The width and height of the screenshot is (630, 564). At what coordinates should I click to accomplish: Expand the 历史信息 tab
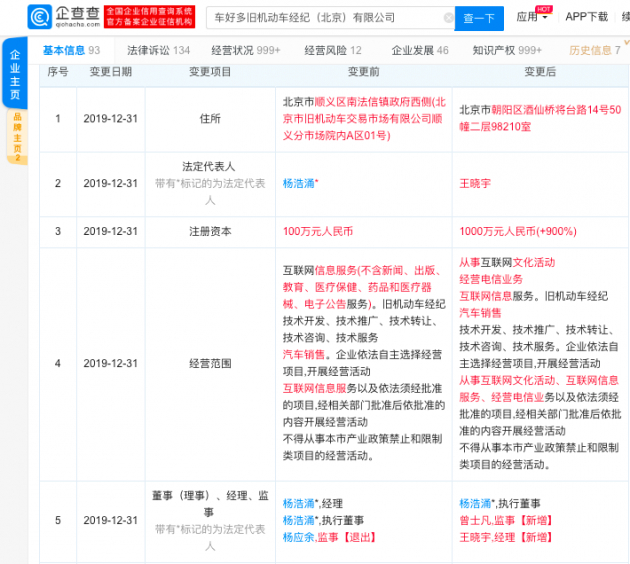[595, 50]
